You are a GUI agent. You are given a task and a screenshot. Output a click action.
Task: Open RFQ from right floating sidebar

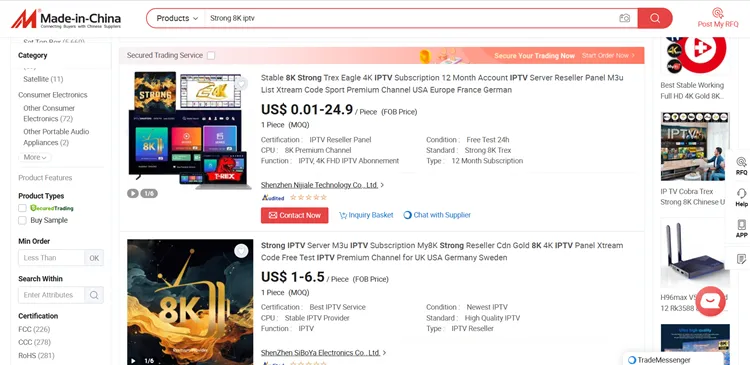(x=741, y=166)
